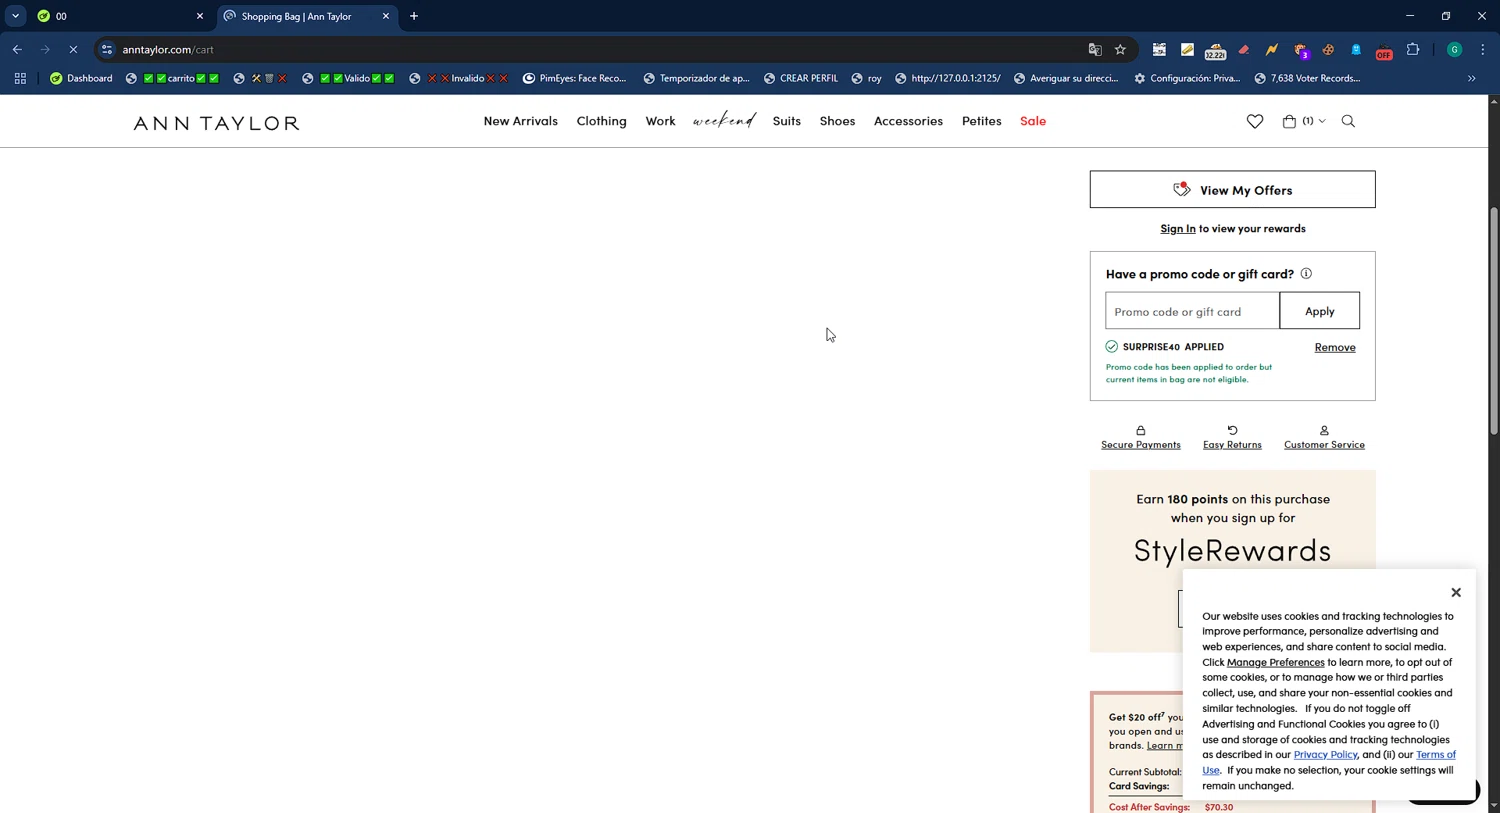Screen dimensions: 1500x813
Task: Click the Ann Taylor logo
Action: pyautogui.click(x=216, y=123)
